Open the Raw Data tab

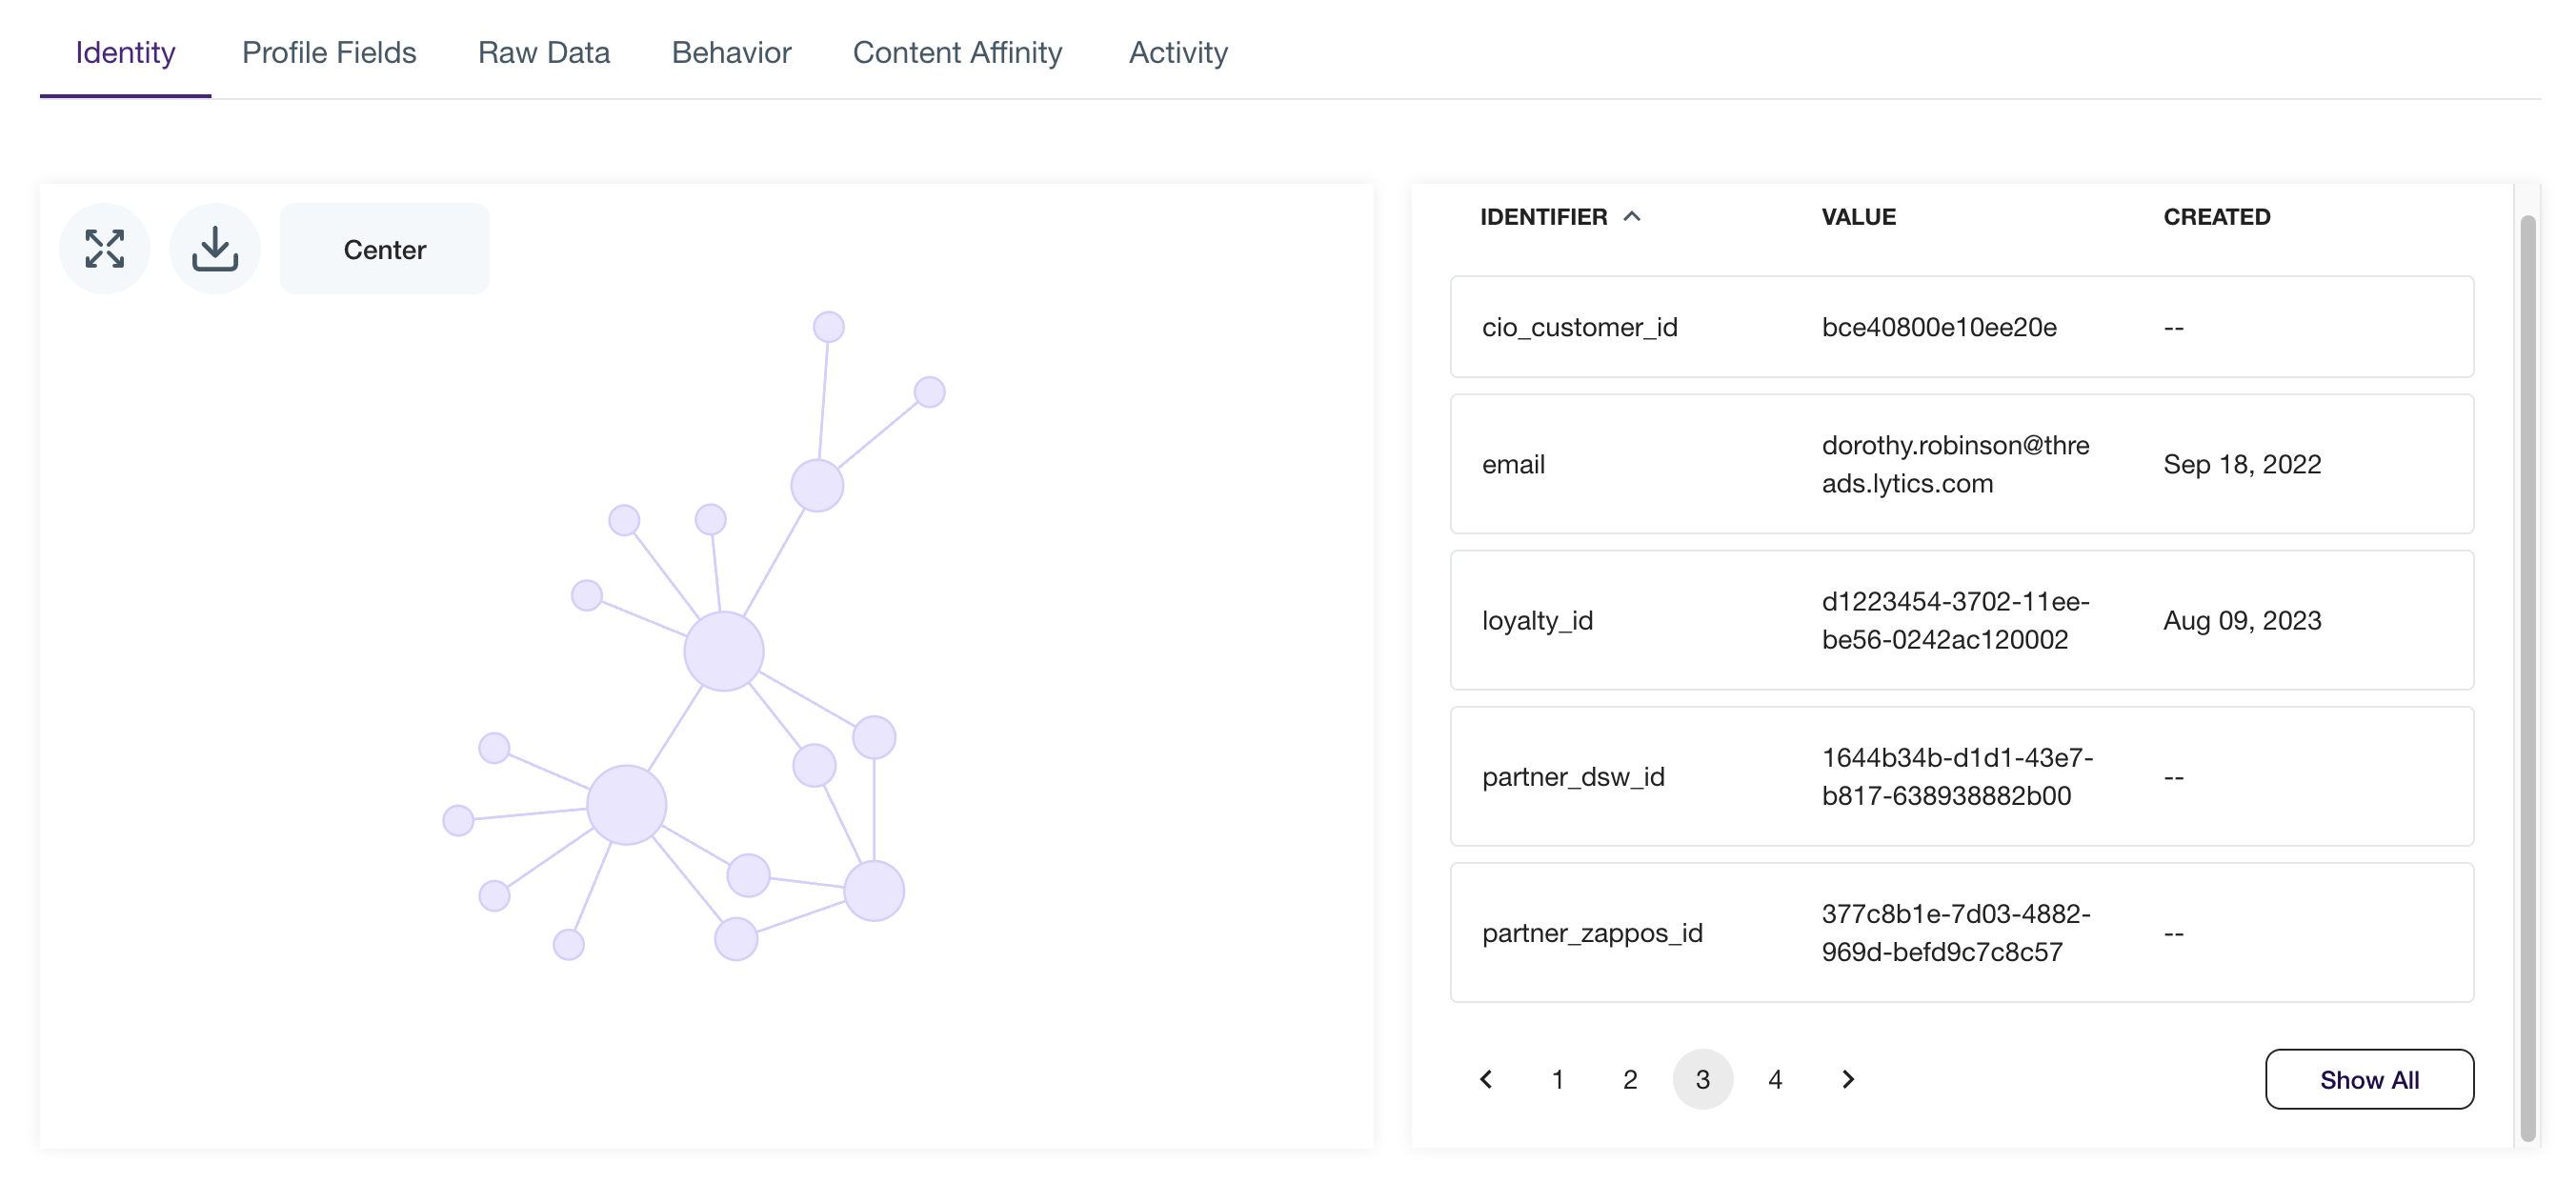(544, 52)
